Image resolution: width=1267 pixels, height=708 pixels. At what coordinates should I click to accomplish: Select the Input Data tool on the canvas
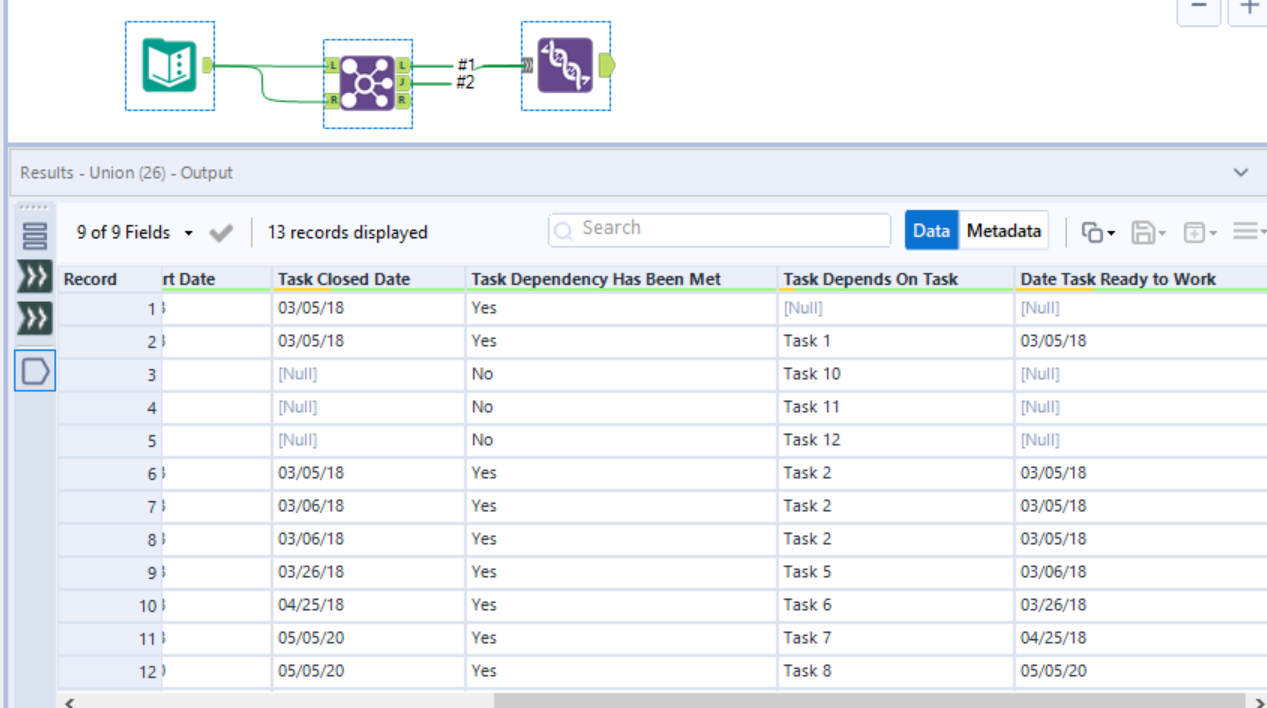click(x=169, y=66)
